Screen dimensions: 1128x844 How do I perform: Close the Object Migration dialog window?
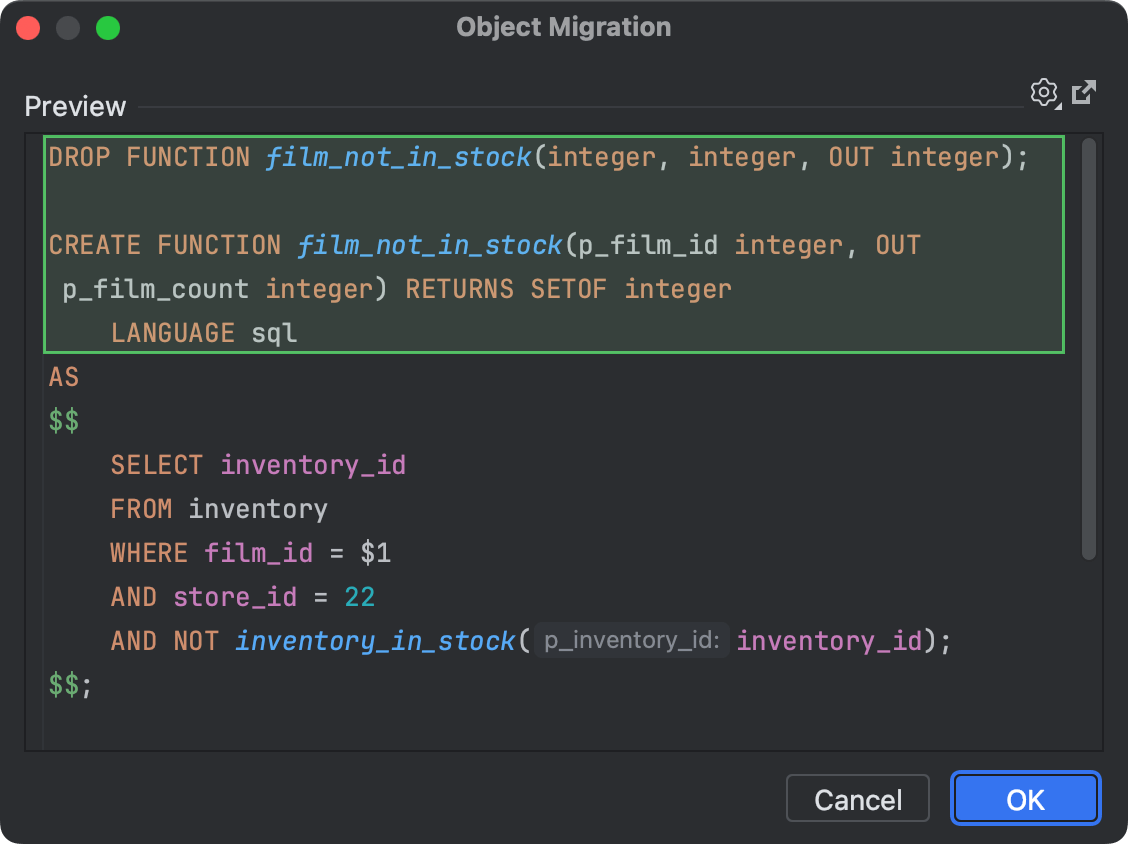click(x=28, y=28)
